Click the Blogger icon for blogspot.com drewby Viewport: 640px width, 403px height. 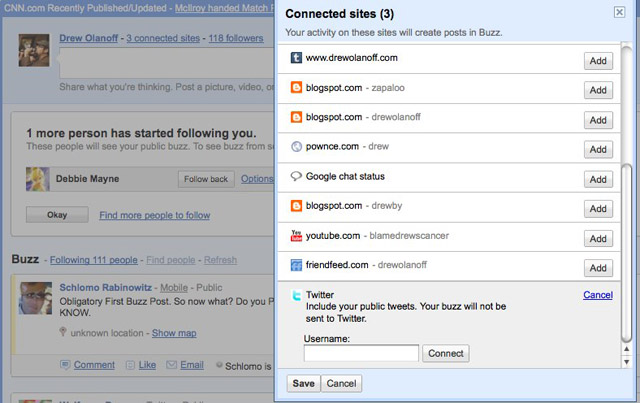coord(296,206)
